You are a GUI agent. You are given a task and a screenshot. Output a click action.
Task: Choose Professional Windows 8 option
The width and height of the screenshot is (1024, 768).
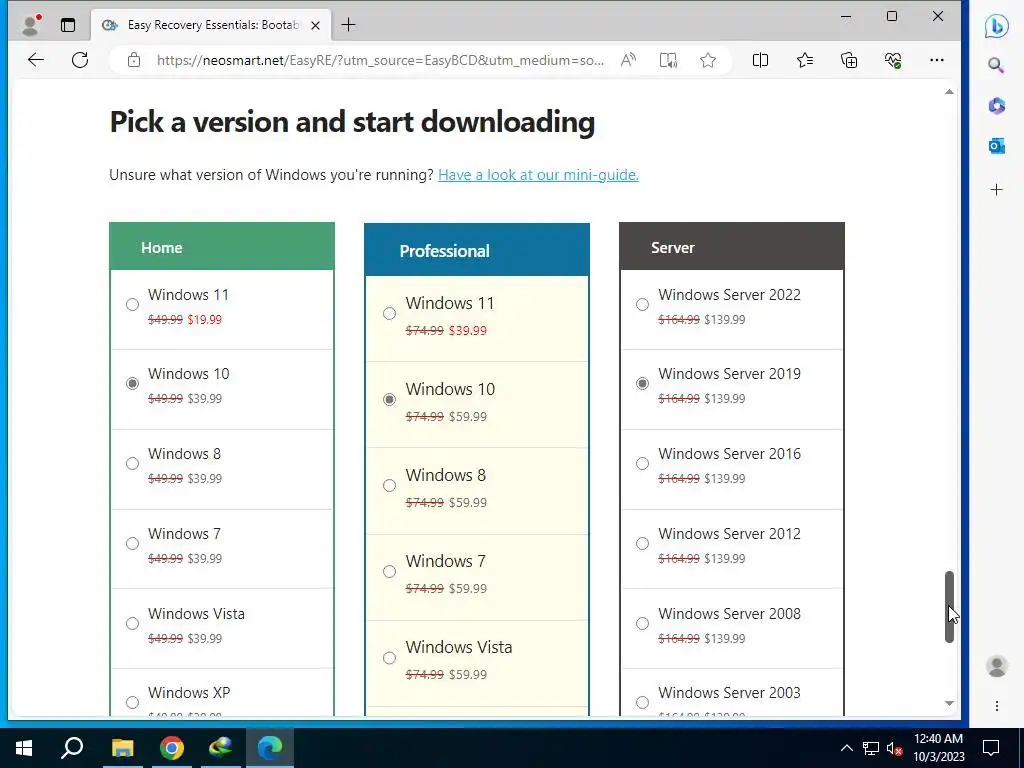pos(389,485)
